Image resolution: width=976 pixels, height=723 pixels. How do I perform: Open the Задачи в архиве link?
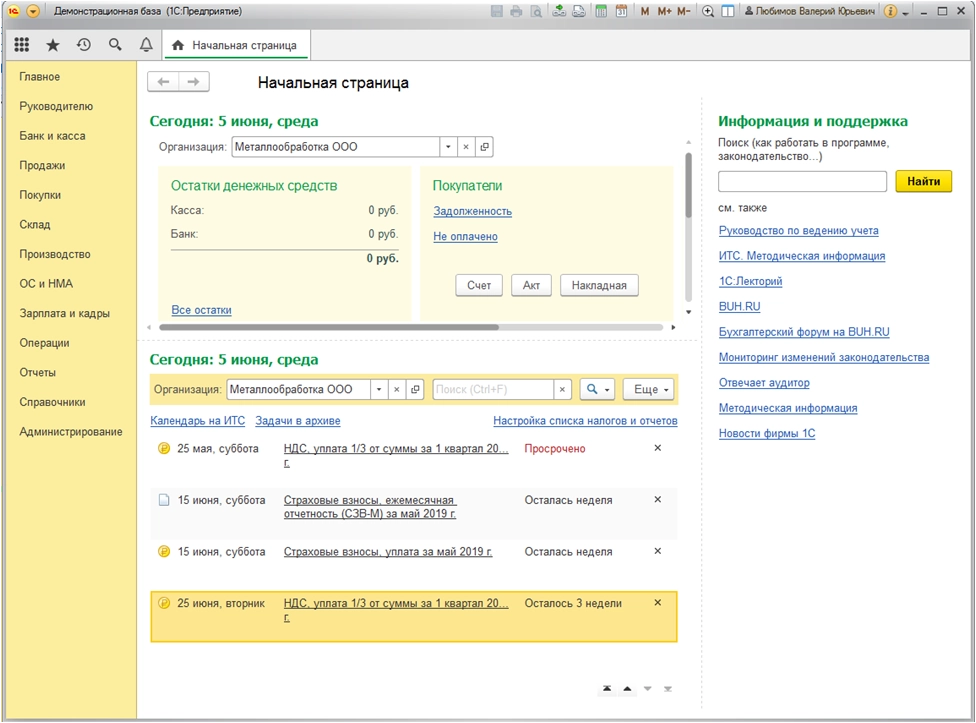pyautogui.click(x=298, y=421)
